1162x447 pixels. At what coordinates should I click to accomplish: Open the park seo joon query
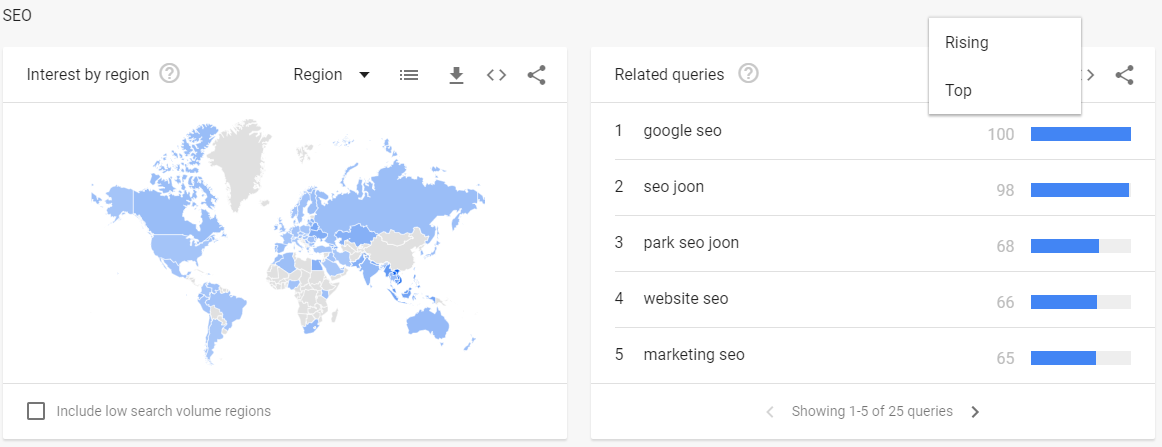coord(691,242)
